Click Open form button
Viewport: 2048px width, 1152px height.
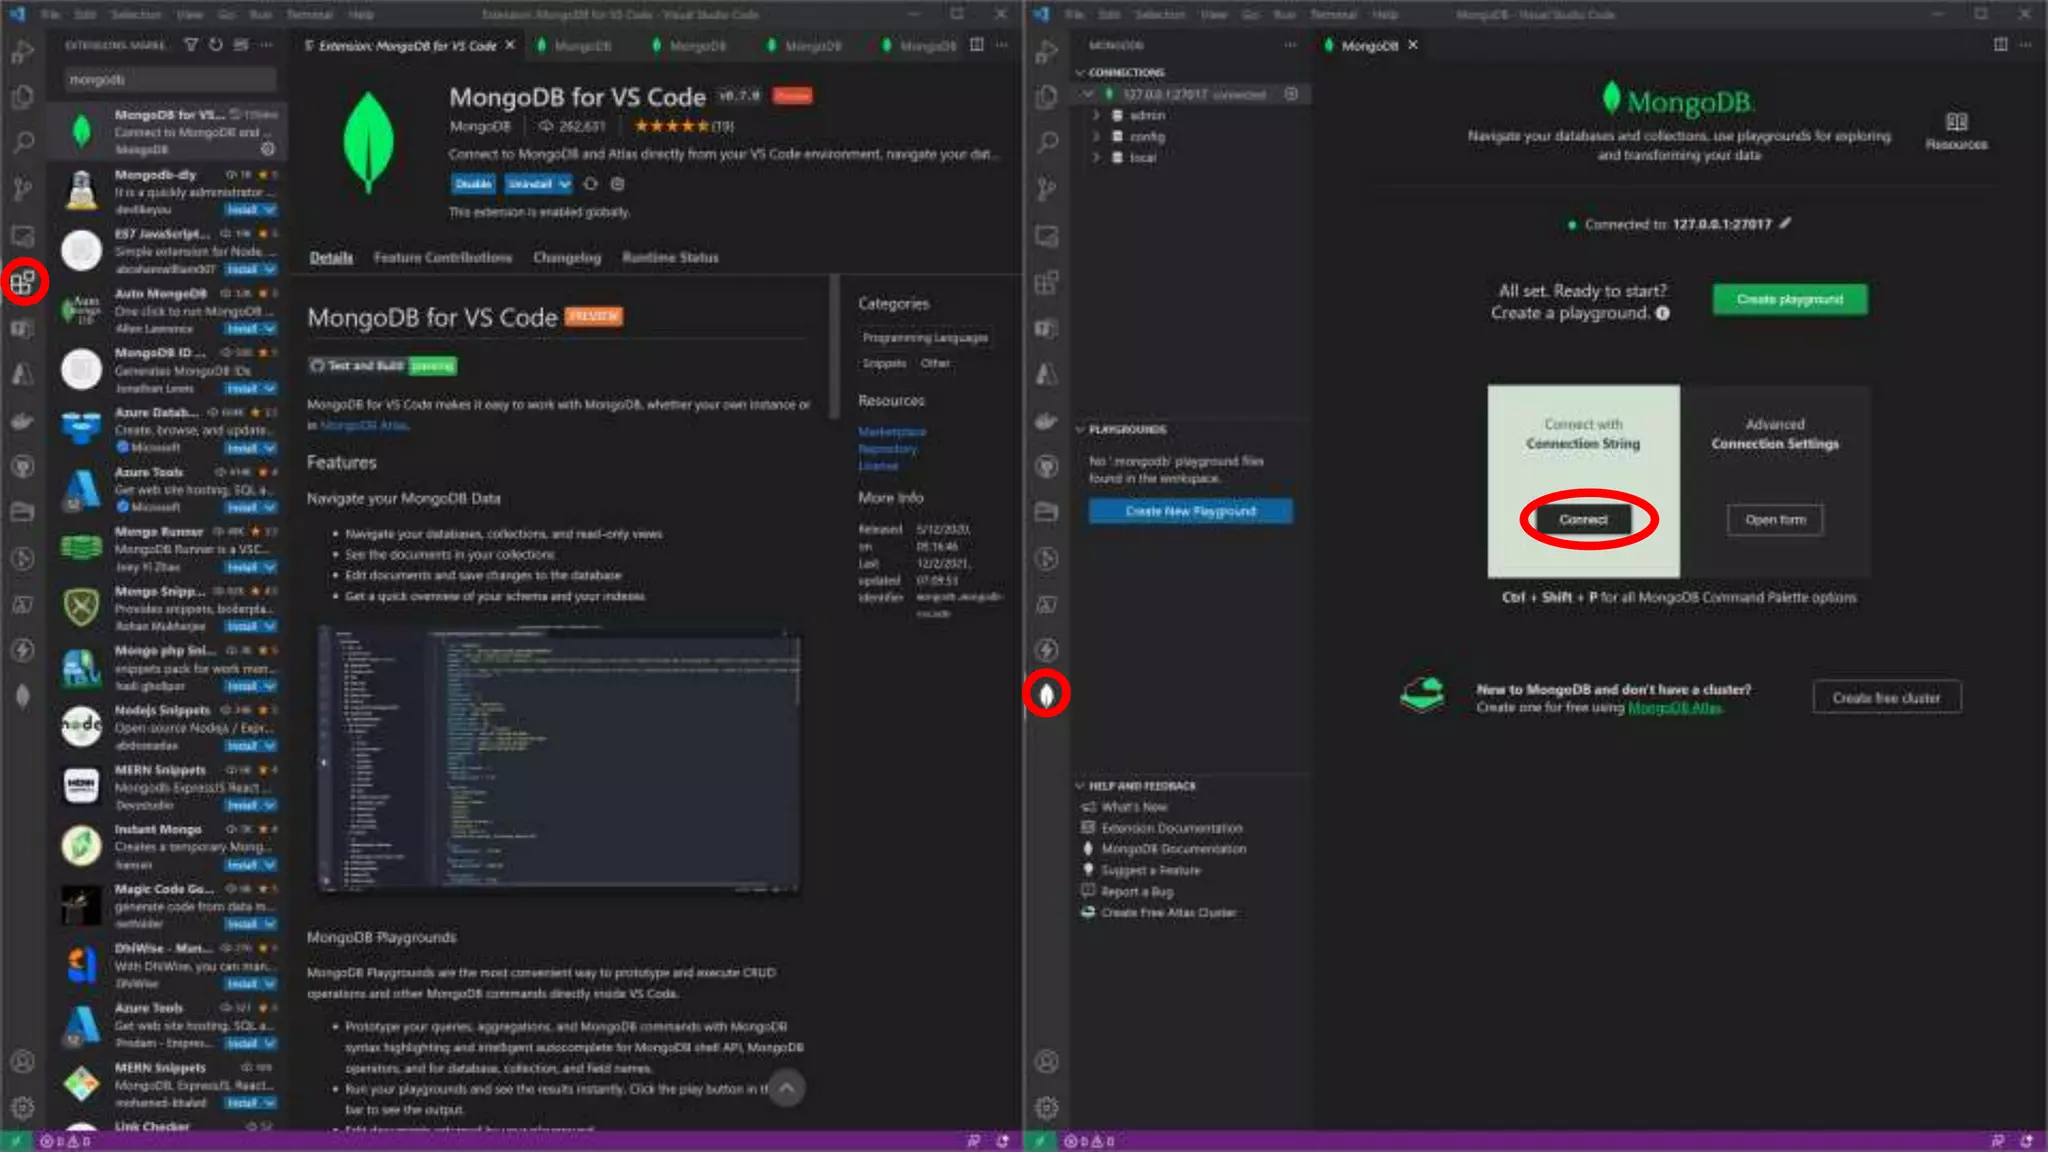point(1775,519)
